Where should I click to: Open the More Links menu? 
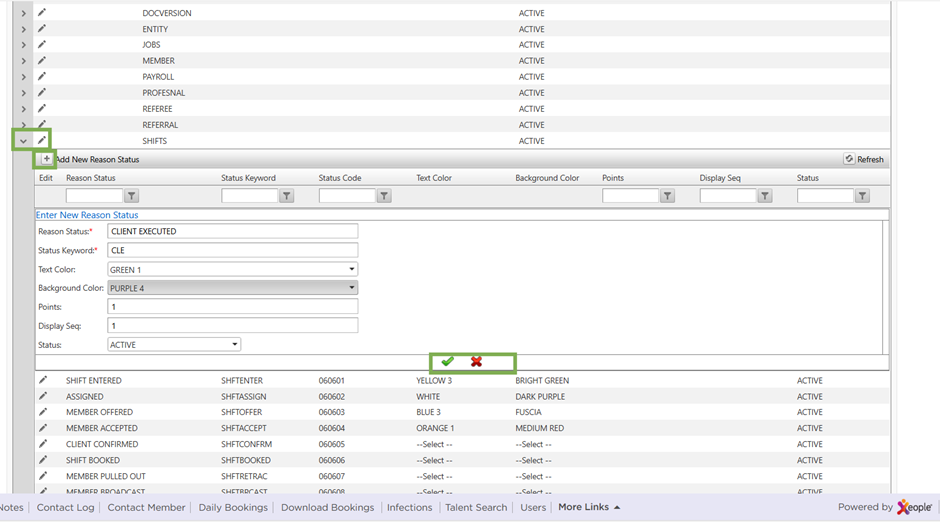(x=589, y=507)
